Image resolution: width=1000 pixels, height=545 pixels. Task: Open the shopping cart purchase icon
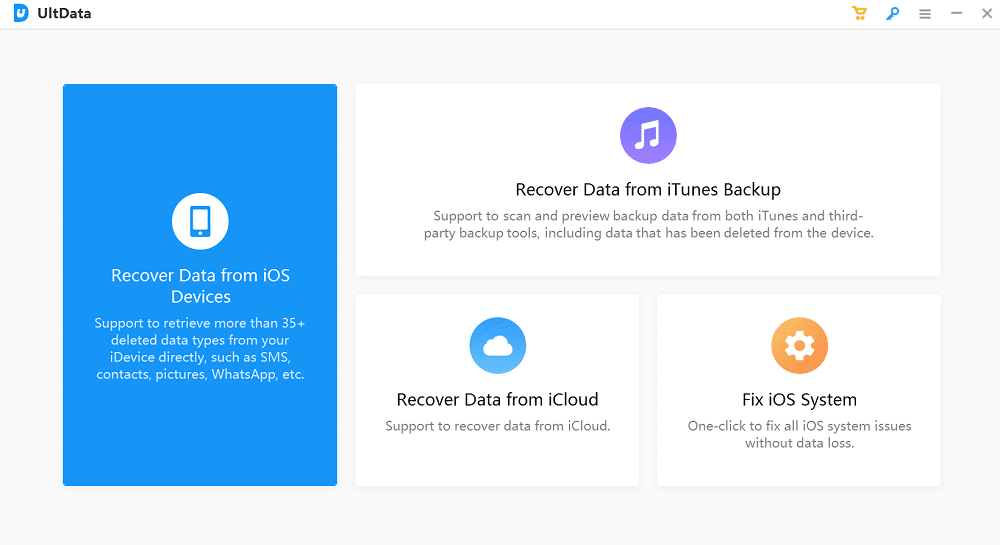[859, 14]
